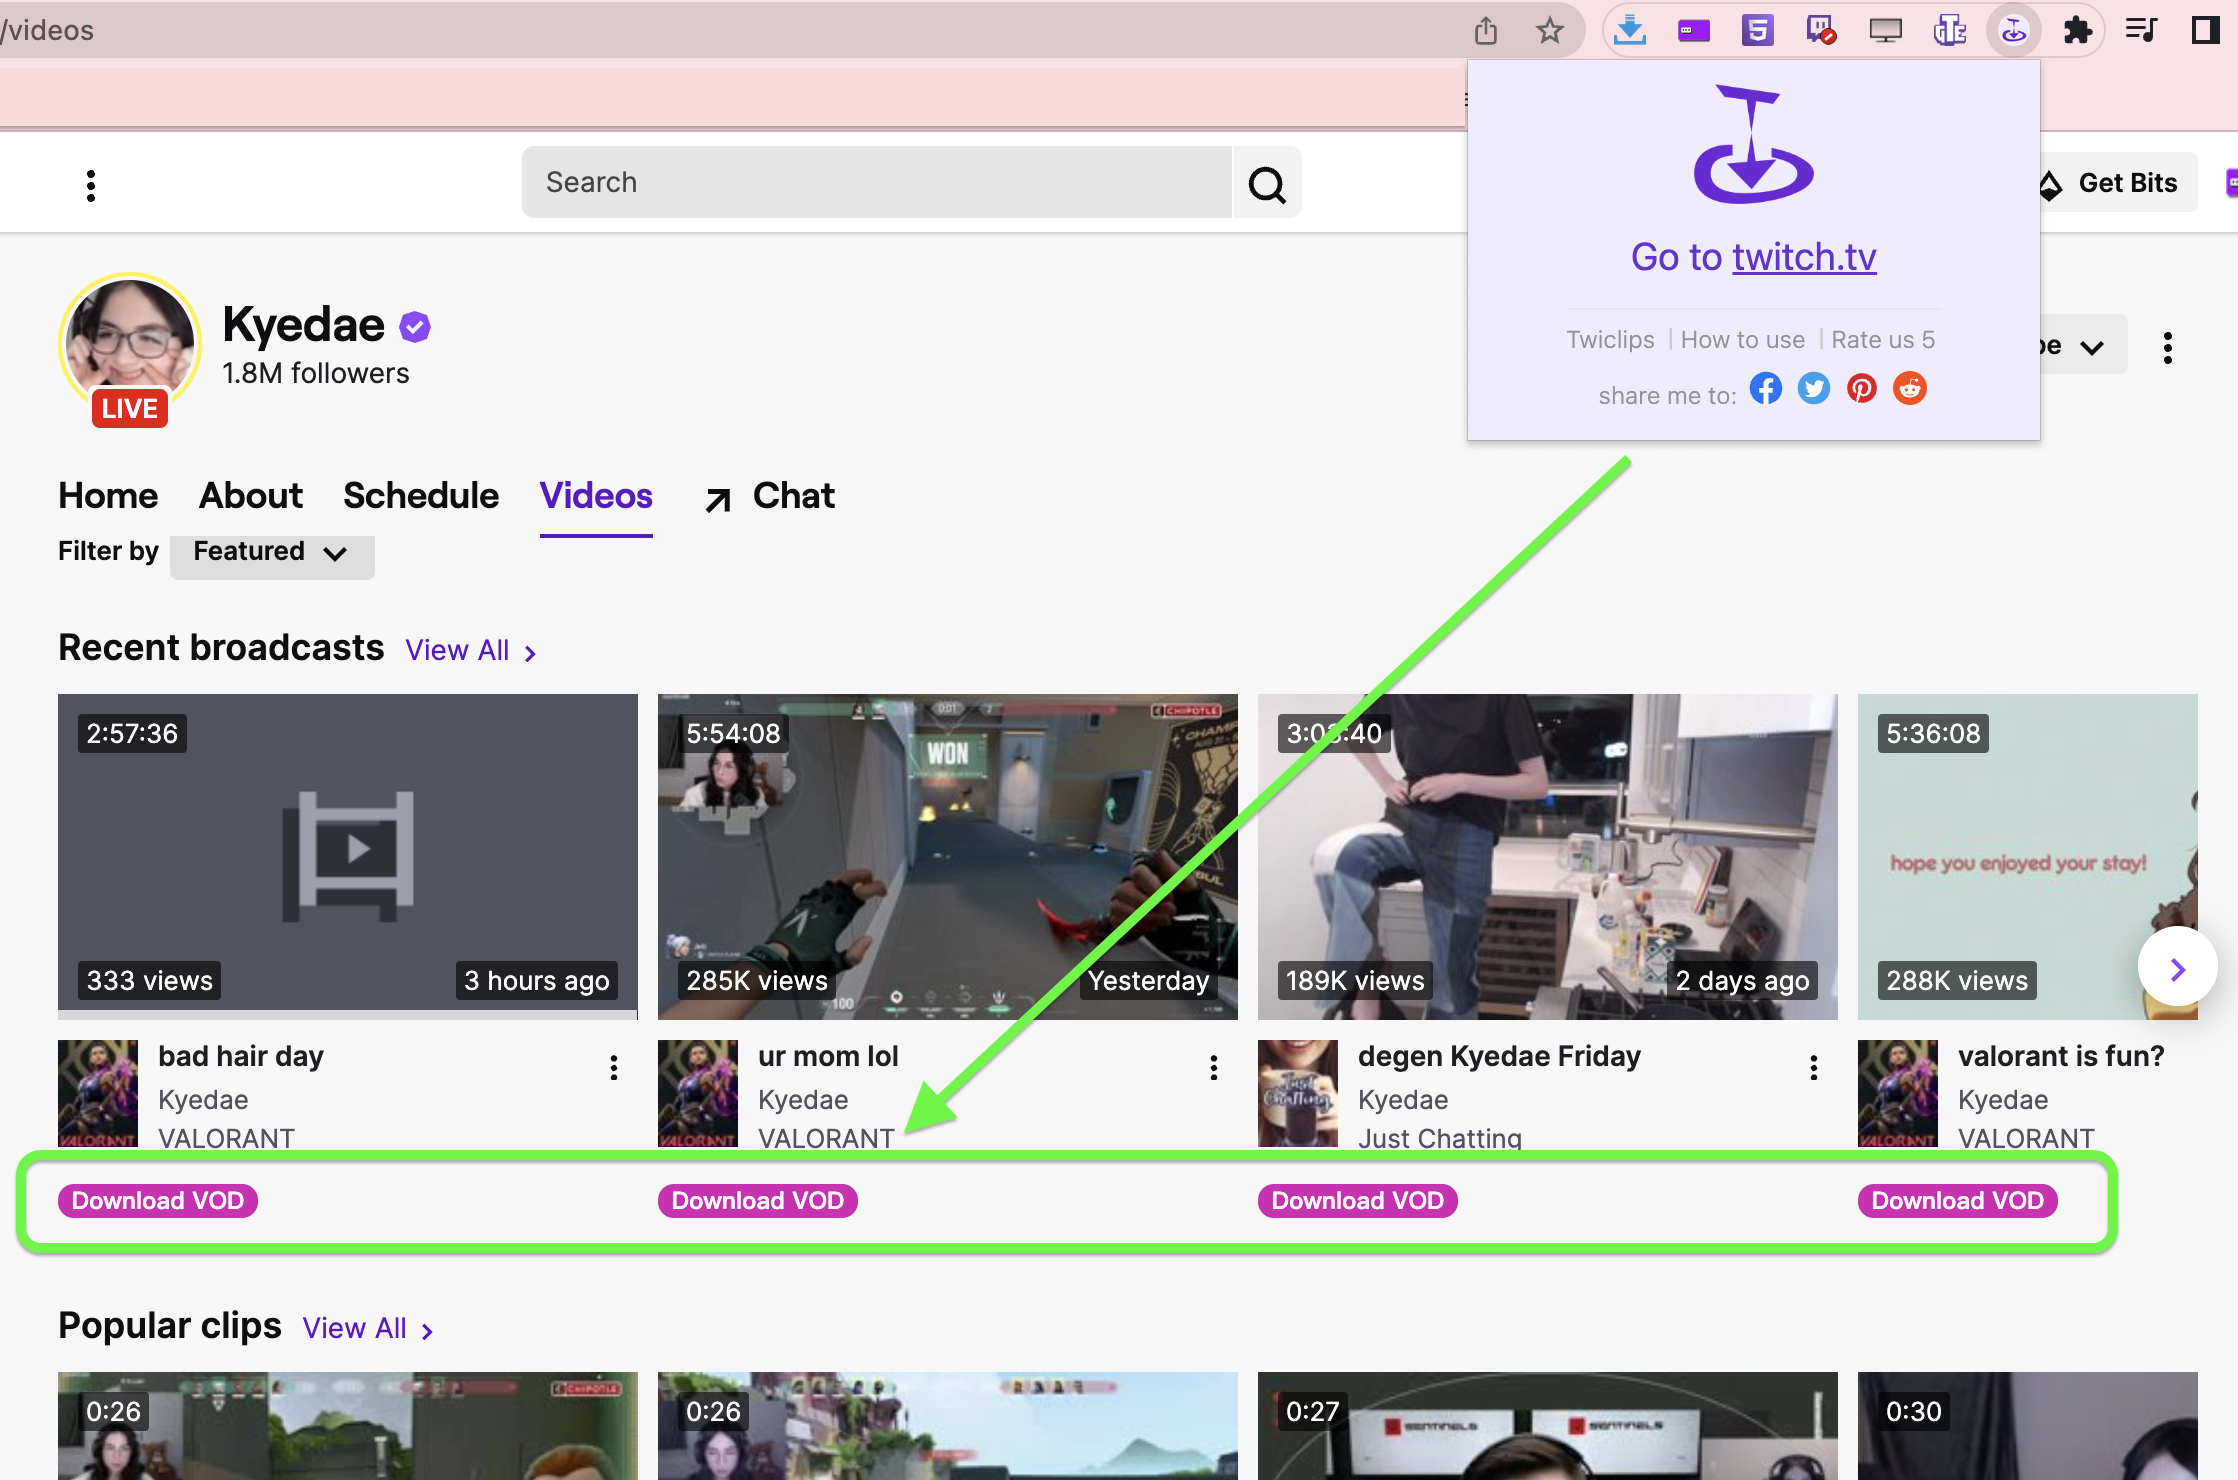This screenshot has height=1480, width=2238.
Task: Click the verified badge next to Kyedae
Action: pyautogui.click(x=414, y=326)
